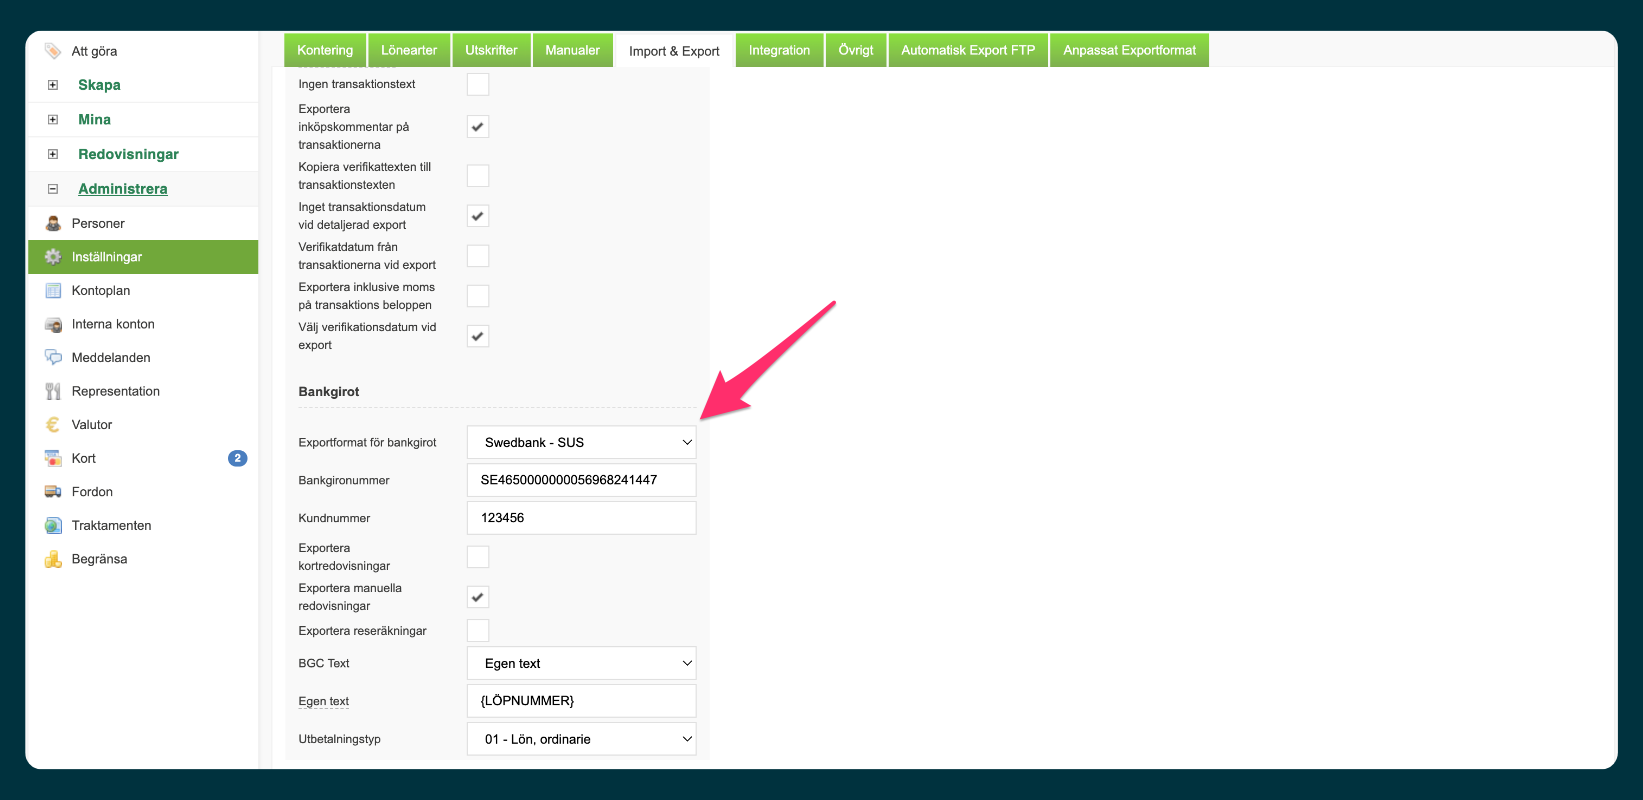Go to Redovisningar in the sidebar
This screenshot has width=1643, height=800.
pos(128,154)
